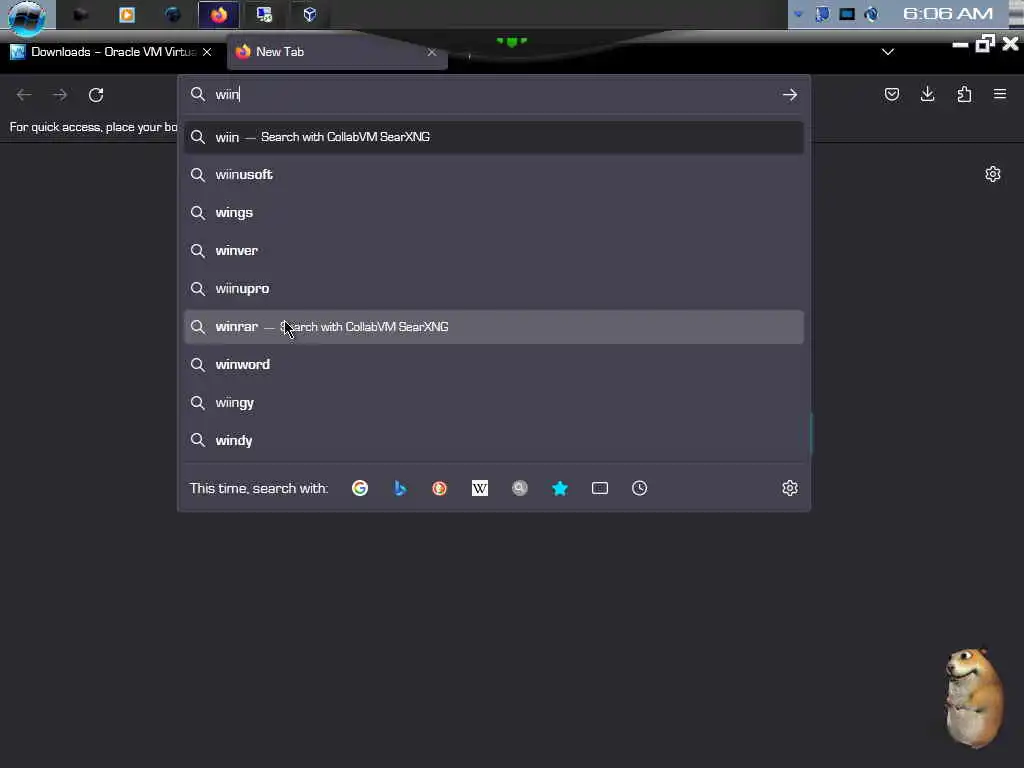Open search settings gear in the dropdown

pyautogui.click(x=790, y=488)
